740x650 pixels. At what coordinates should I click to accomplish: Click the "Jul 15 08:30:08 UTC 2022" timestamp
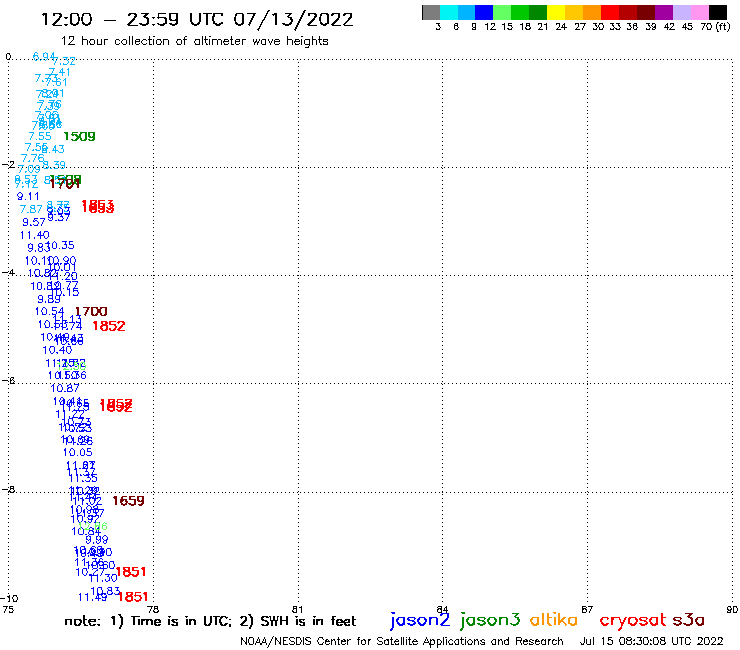[x=651, y=641]
